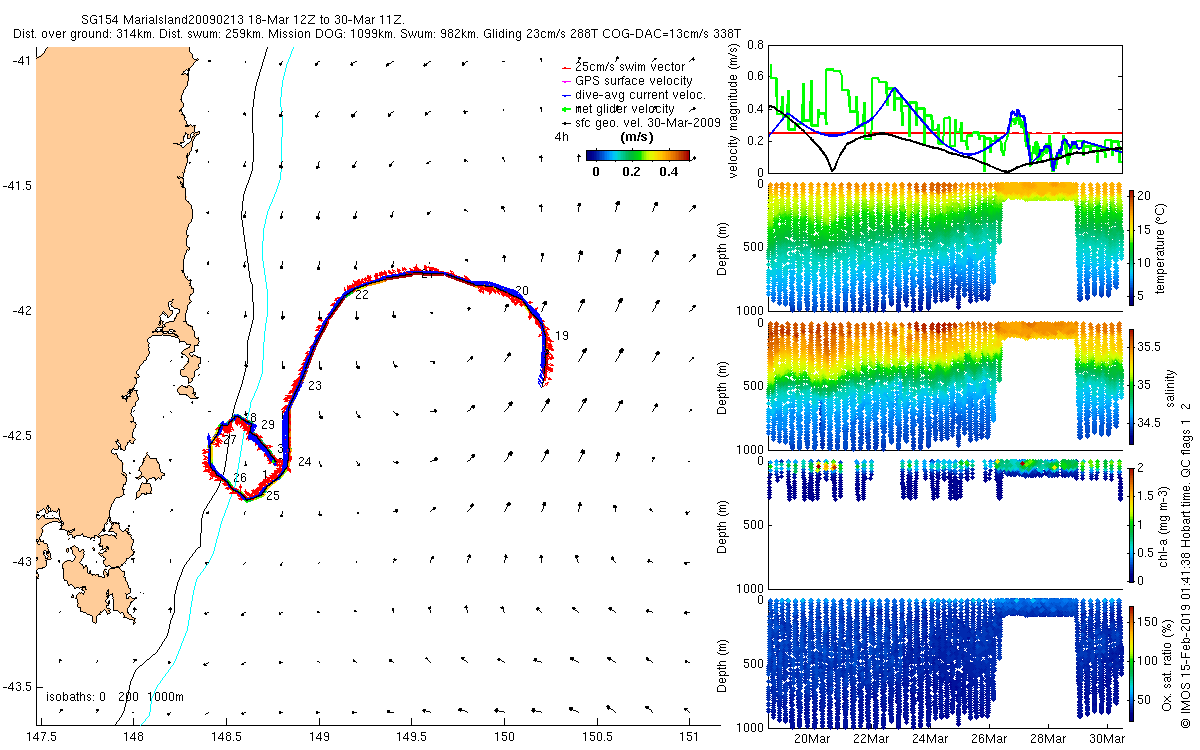Click day marker '23' on the glider track

click(x=315, y=386)
